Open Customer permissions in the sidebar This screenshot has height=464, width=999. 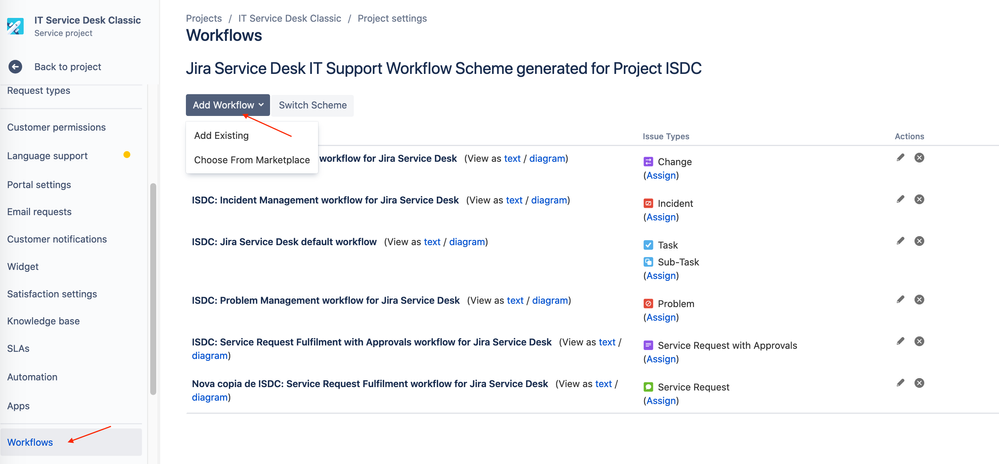(x=57, y=127)
